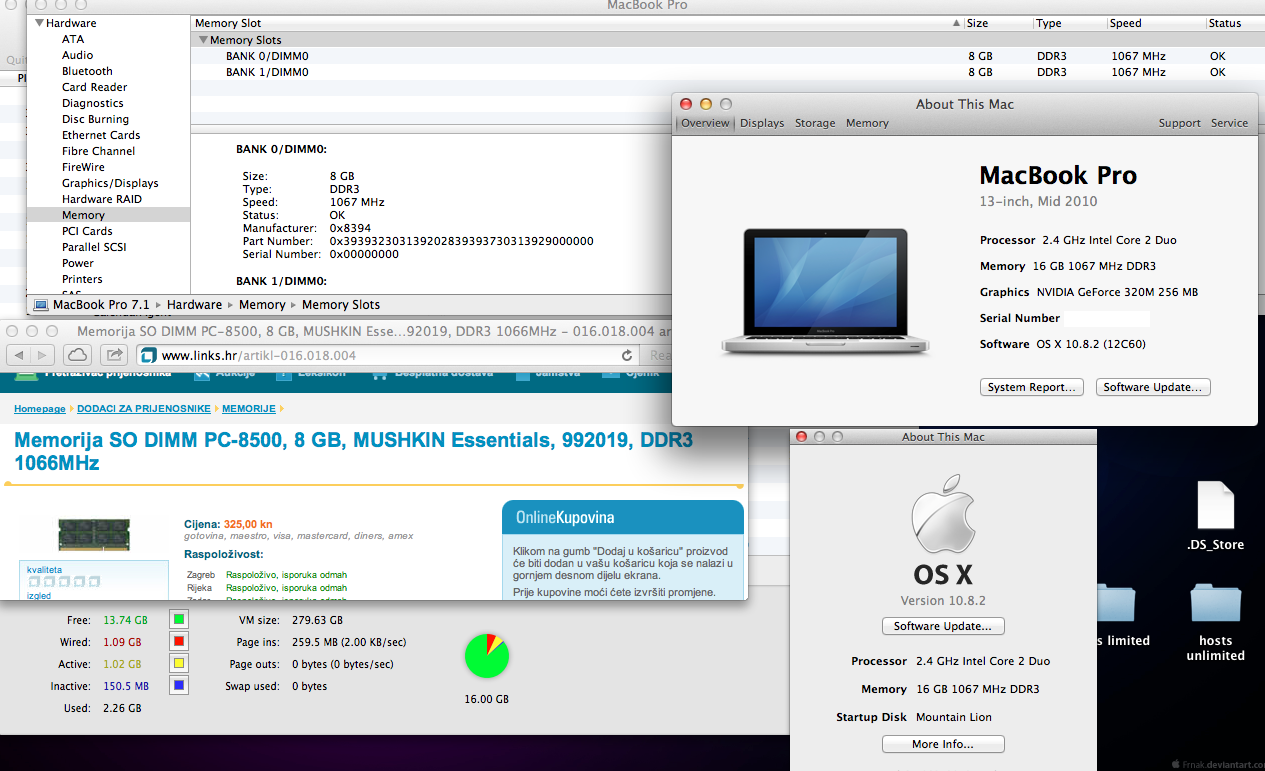The image size is (1265, 771).
Task: Click System Report… button
Action: (x=1032, y=387)
